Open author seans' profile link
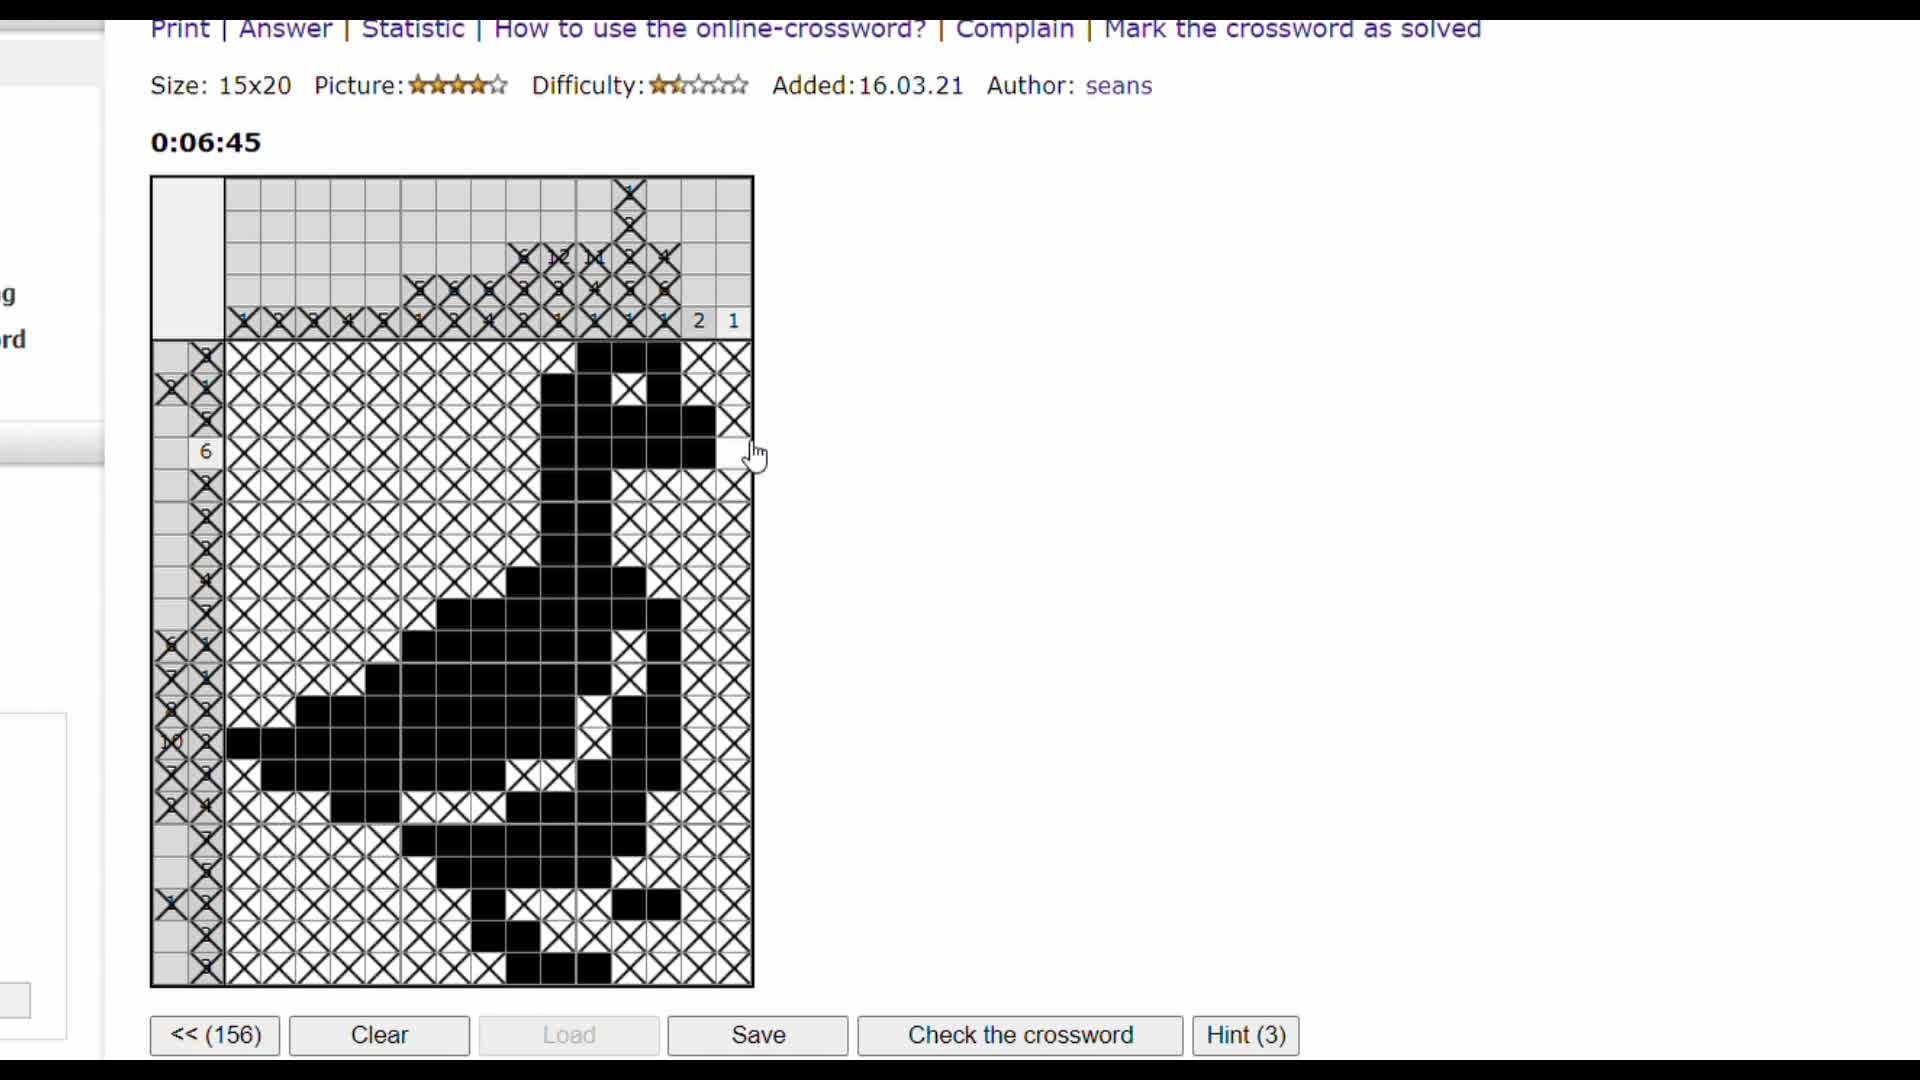 [1118, 86]
